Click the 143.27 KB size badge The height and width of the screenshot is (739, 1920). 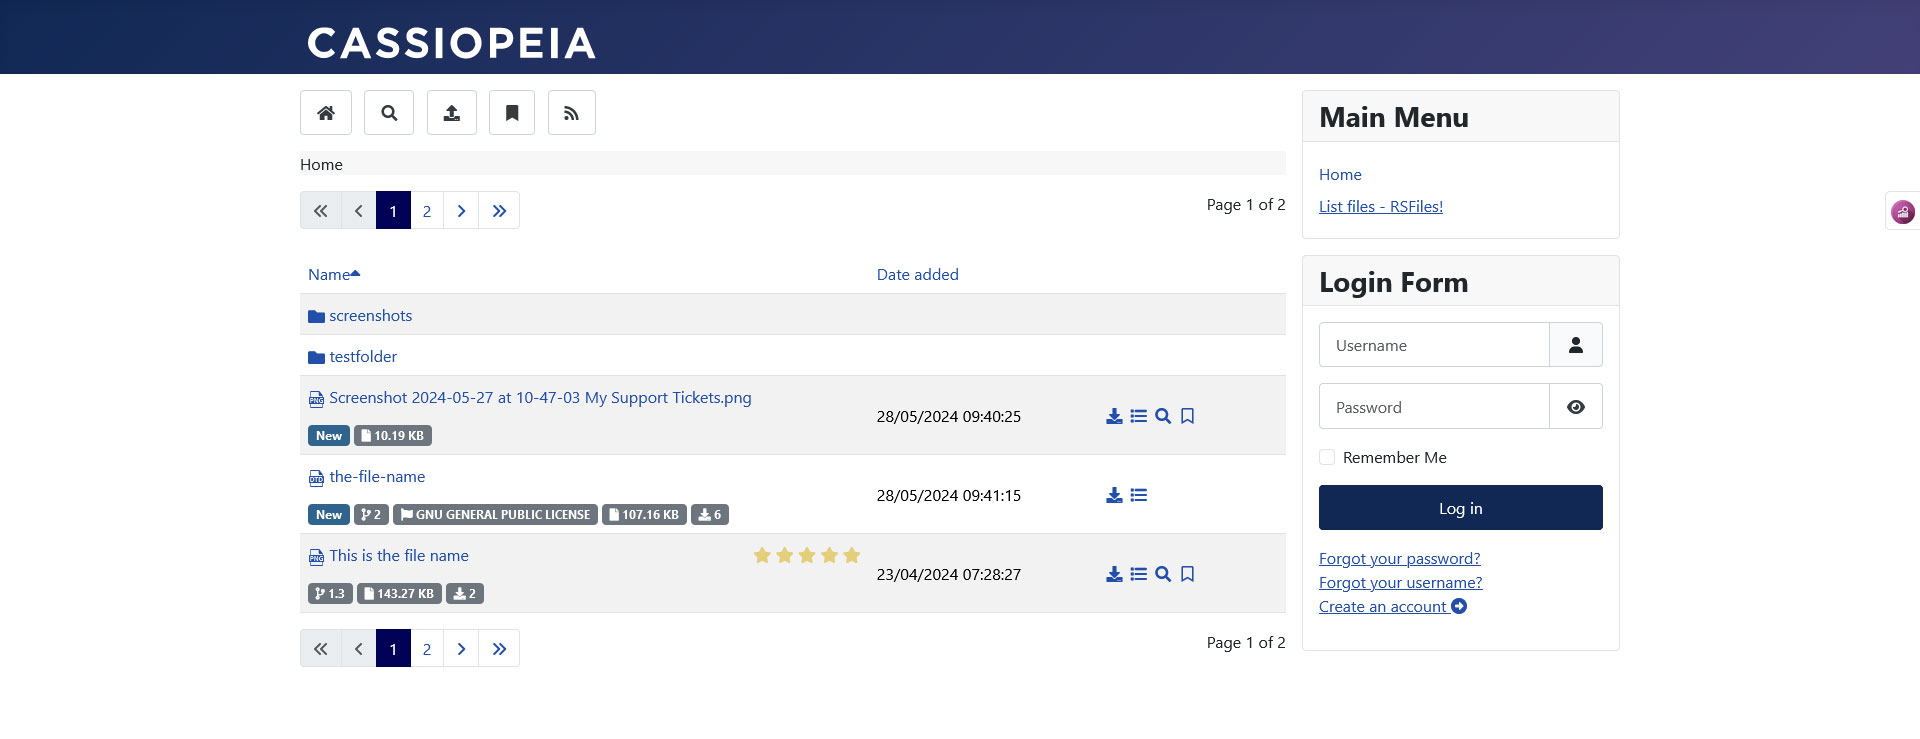pyautogui.click(x=399, y=594)
